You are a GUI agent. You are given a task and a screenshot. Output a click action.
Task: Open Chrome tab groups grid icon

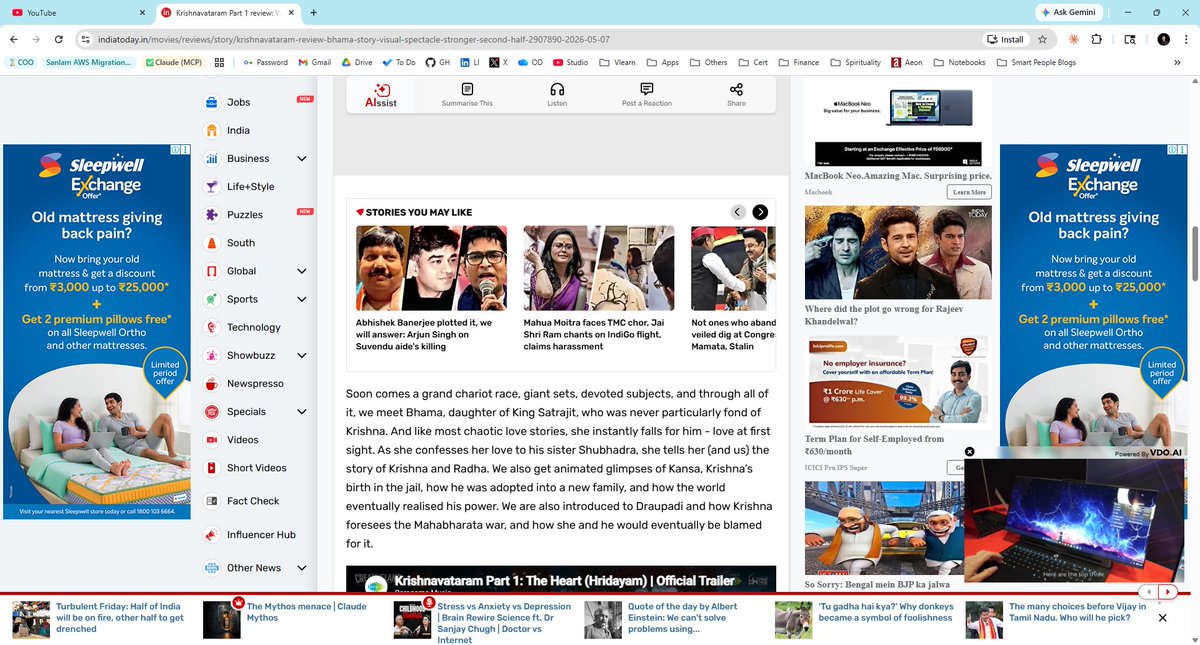pyautogui.click(x=220, y=62)
